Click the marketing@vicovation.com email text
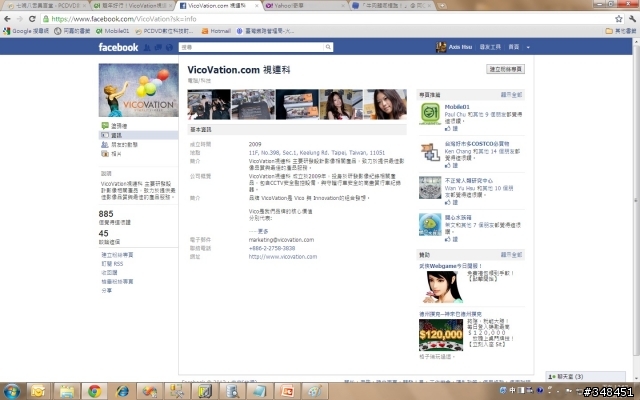640x400 pixels. tap(281, 240)
